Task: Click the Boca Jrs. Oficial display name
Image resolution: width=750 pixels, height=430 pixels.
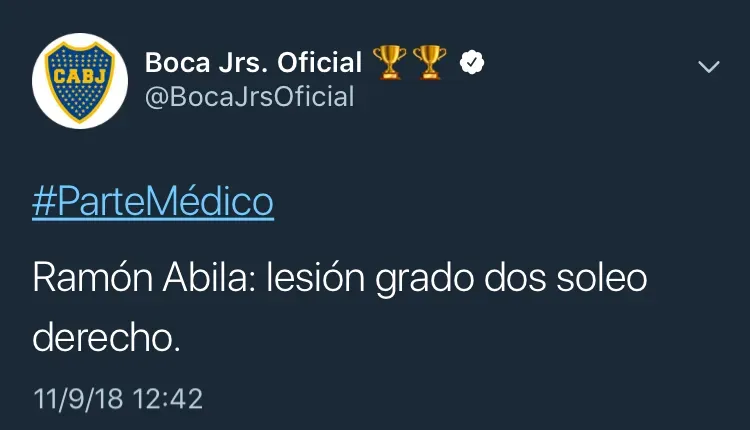Action: [253, 63]
